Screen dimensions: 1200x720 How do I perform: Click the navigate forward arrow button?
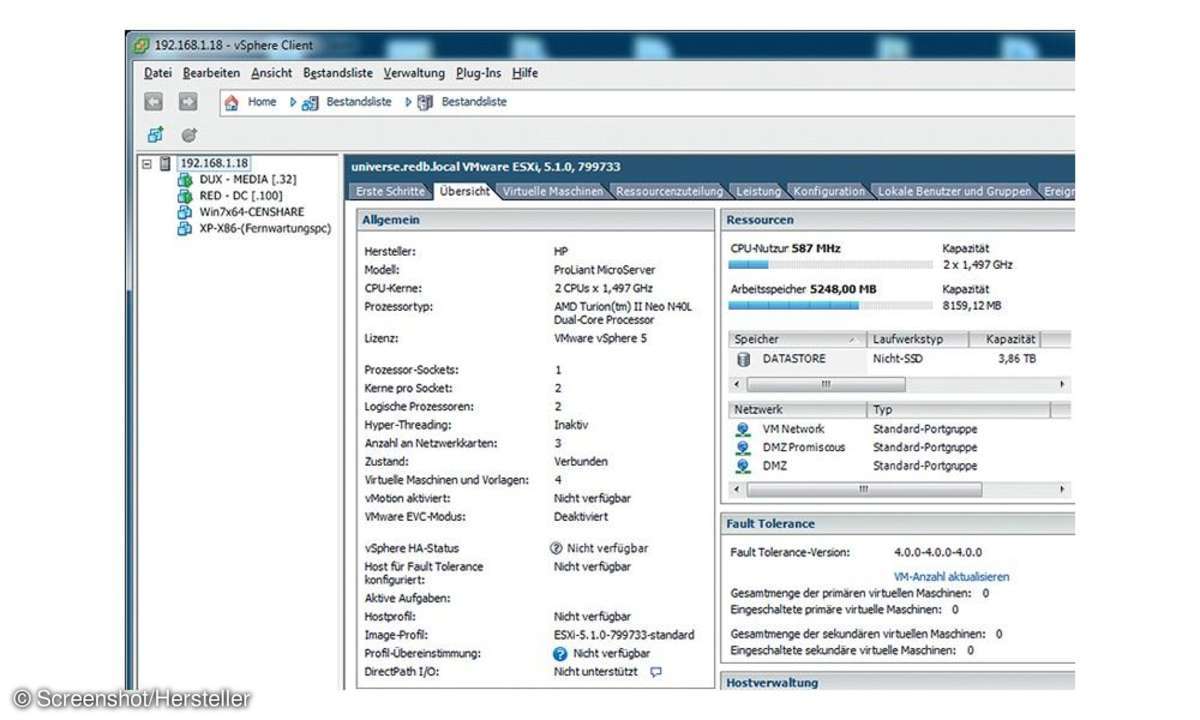coord(187,102)
